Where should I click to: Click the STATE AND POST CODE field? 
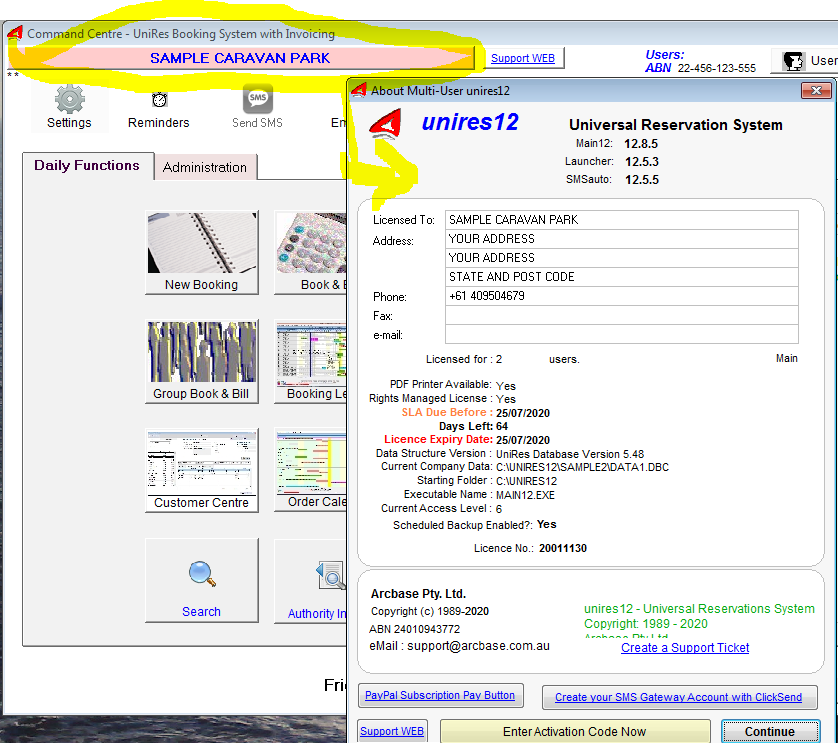point(622,277)
